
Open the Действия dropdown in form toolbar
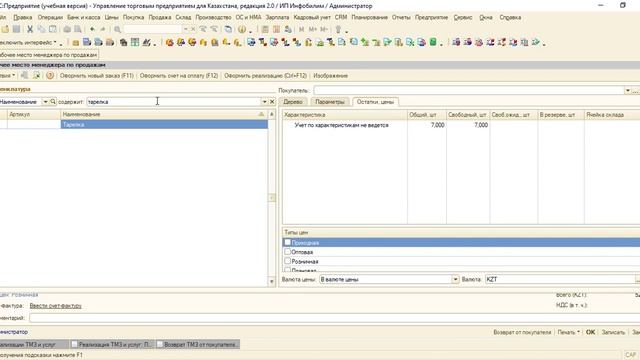click(7, 76)
